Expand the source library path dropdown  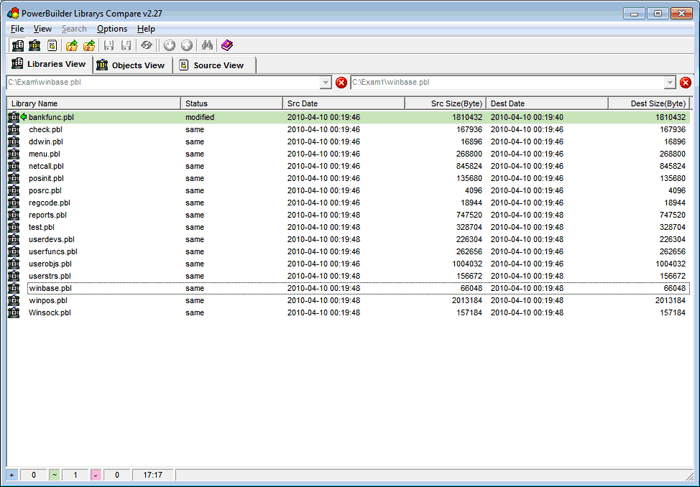click(326, 83)
